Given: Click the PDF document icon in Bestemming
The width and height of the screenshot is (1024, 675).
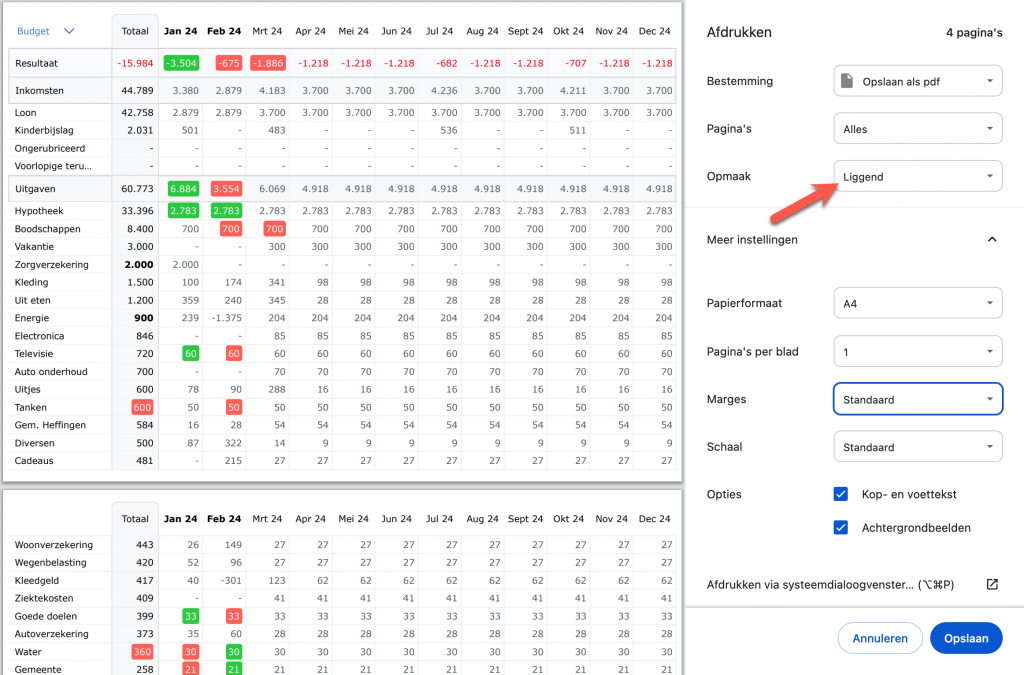Looking at the screenshot, I should (x=848, y=81).
